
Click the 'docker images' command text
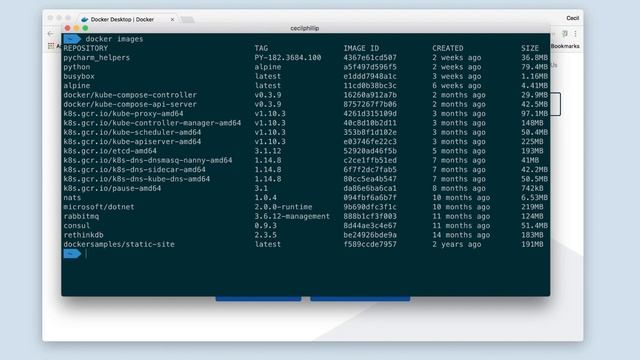coord(114,39)
